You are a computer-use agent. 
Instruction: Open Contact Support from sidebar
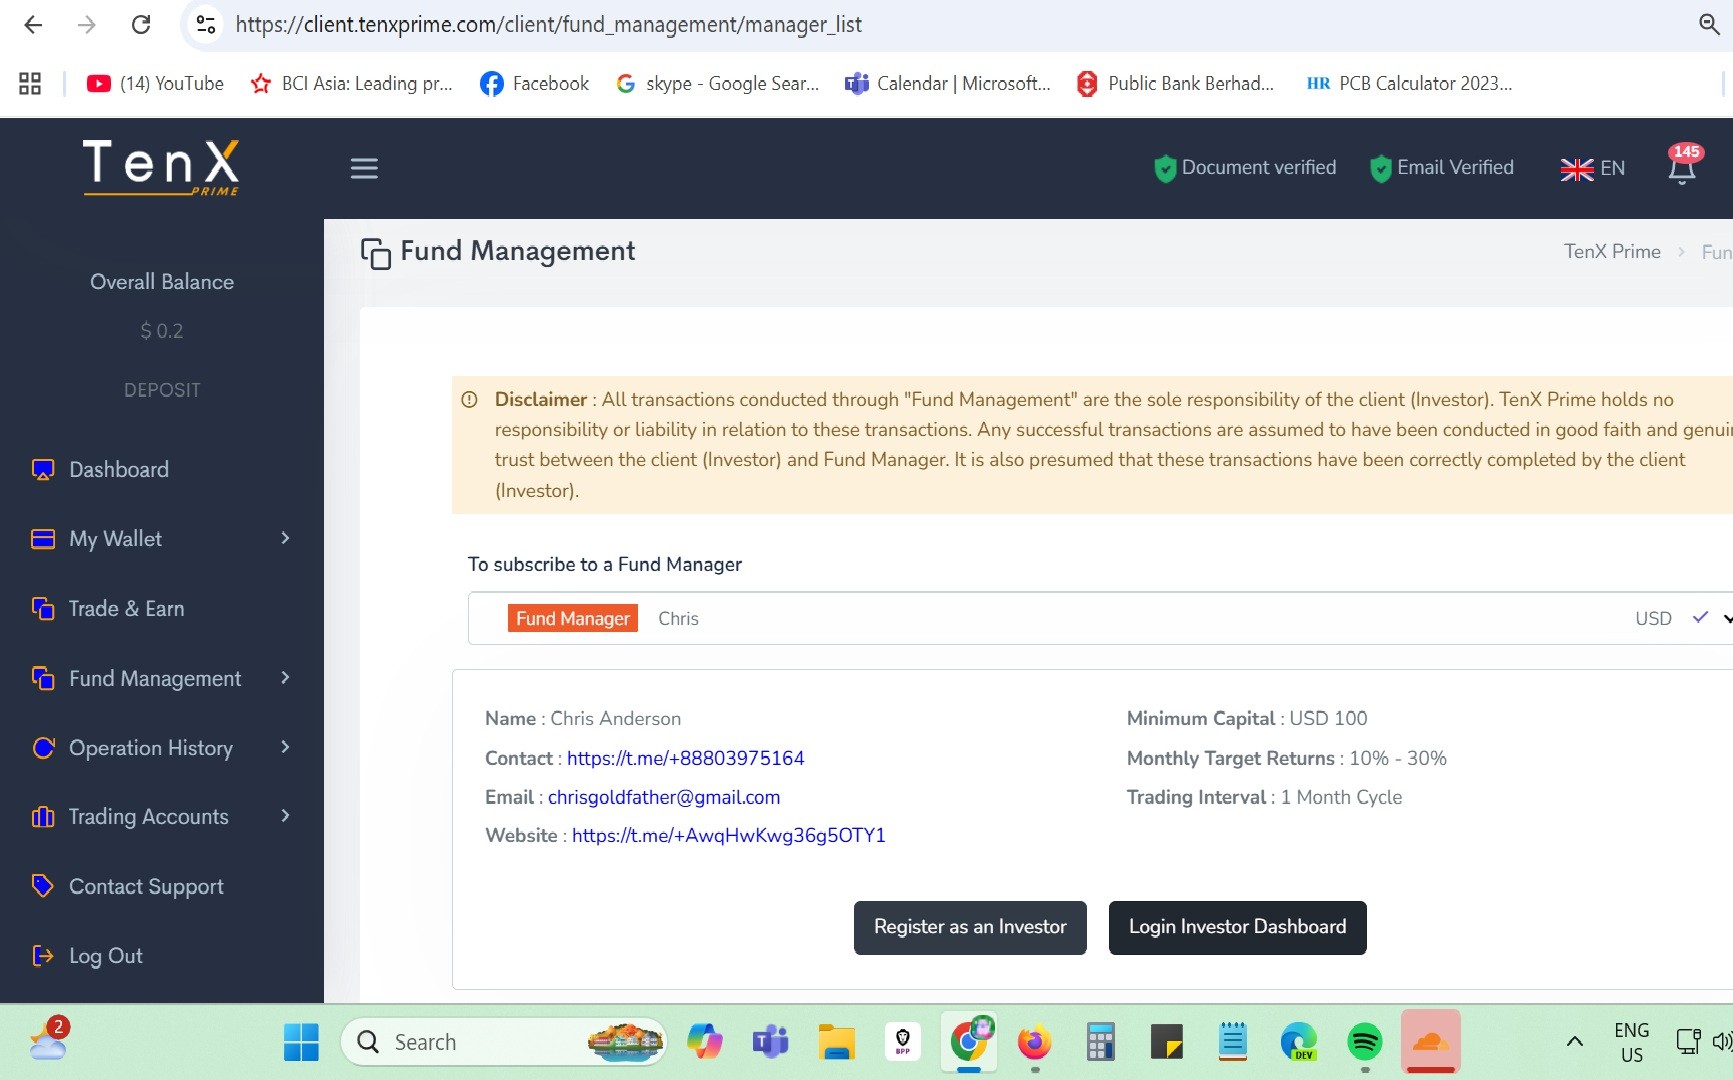coord(146,887)
